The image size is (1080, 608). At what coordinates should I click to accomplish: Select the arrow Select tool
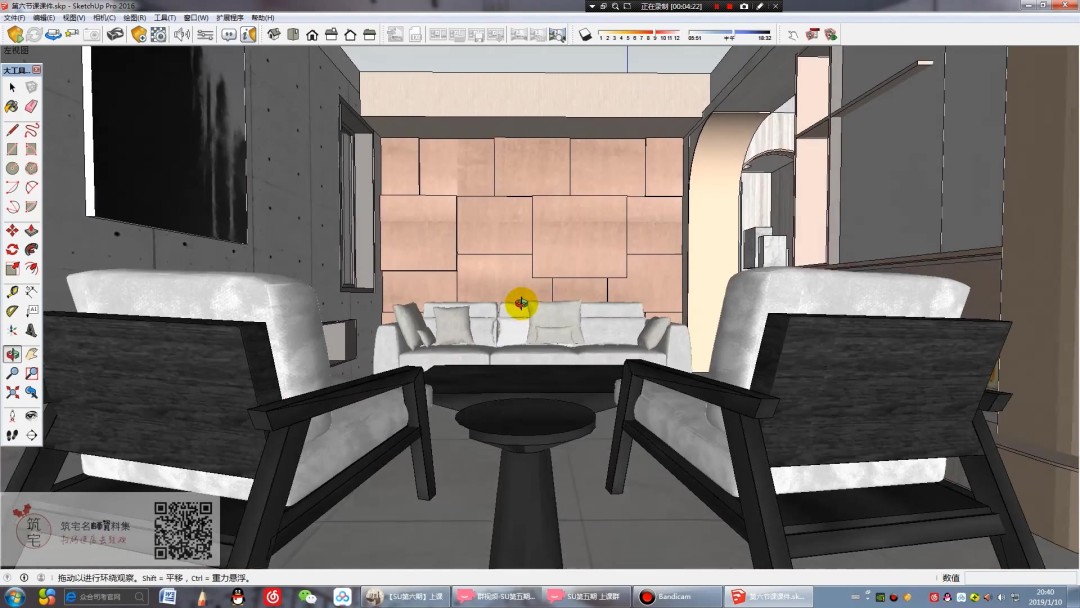point(12,87)
